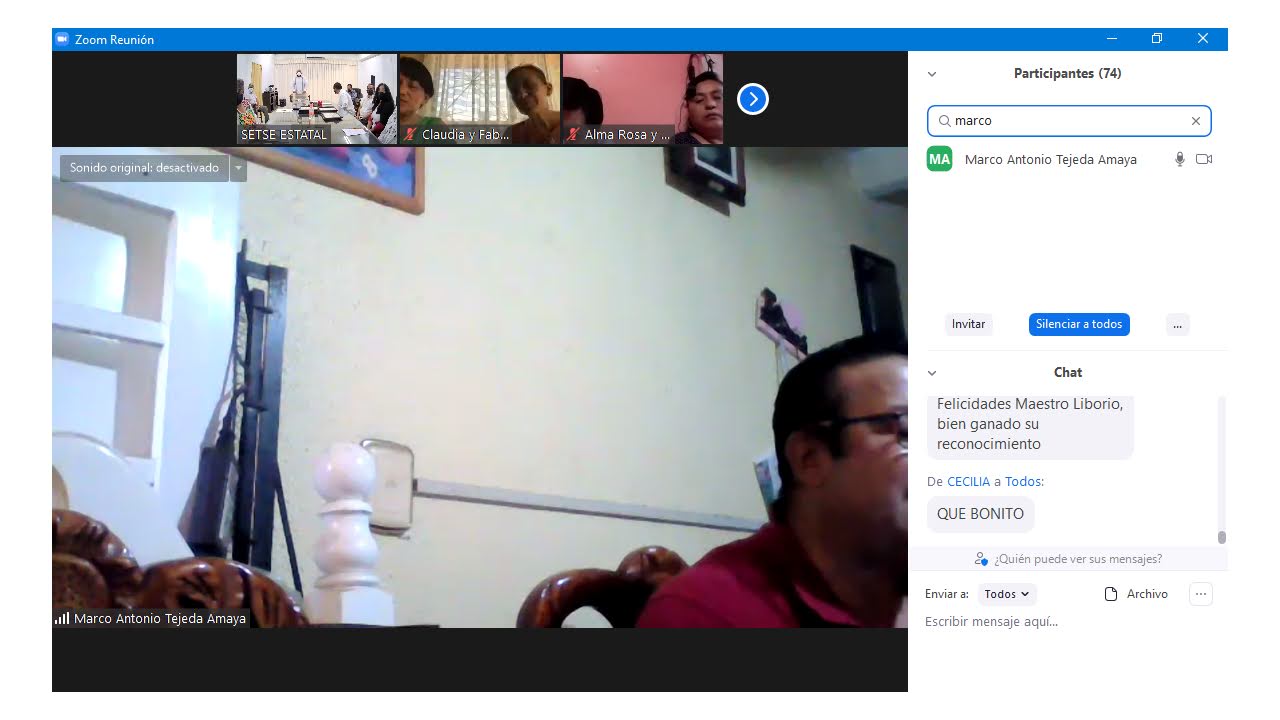Open chat more options ellipsis button

pos(1201,594)
